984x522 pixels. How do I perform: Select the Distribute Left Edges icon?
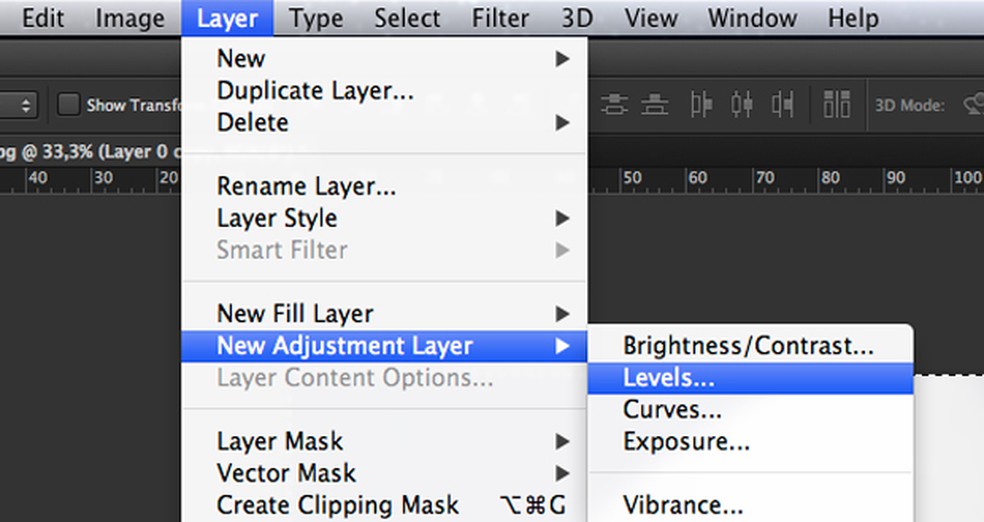(702, 104)
